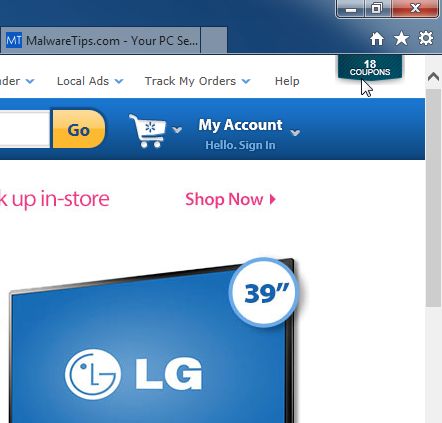Click the Shop Now link
This screenshot has height=423, width=442.
[231, 199]
